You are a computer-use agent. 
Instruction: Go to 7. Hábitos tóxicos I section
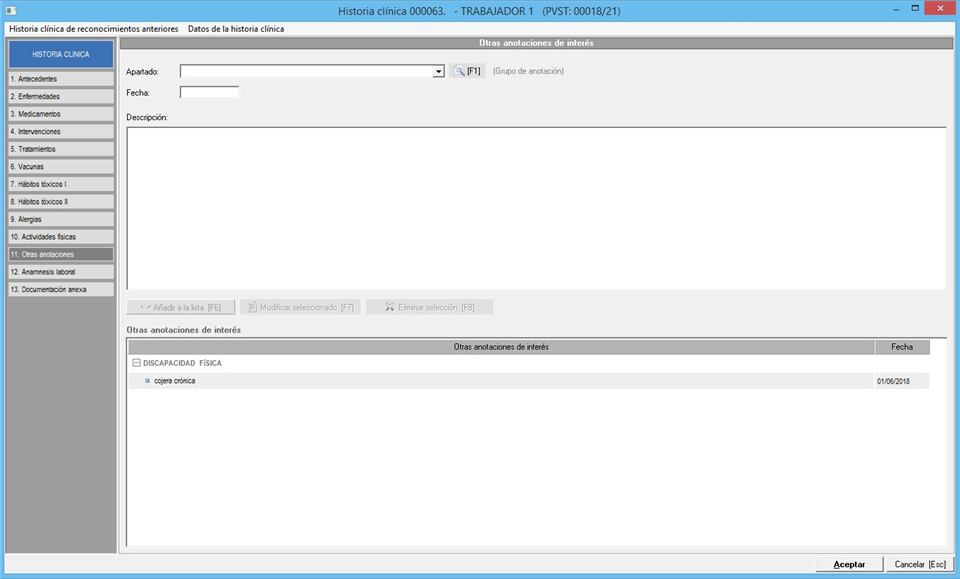click(x=61, y=184)
